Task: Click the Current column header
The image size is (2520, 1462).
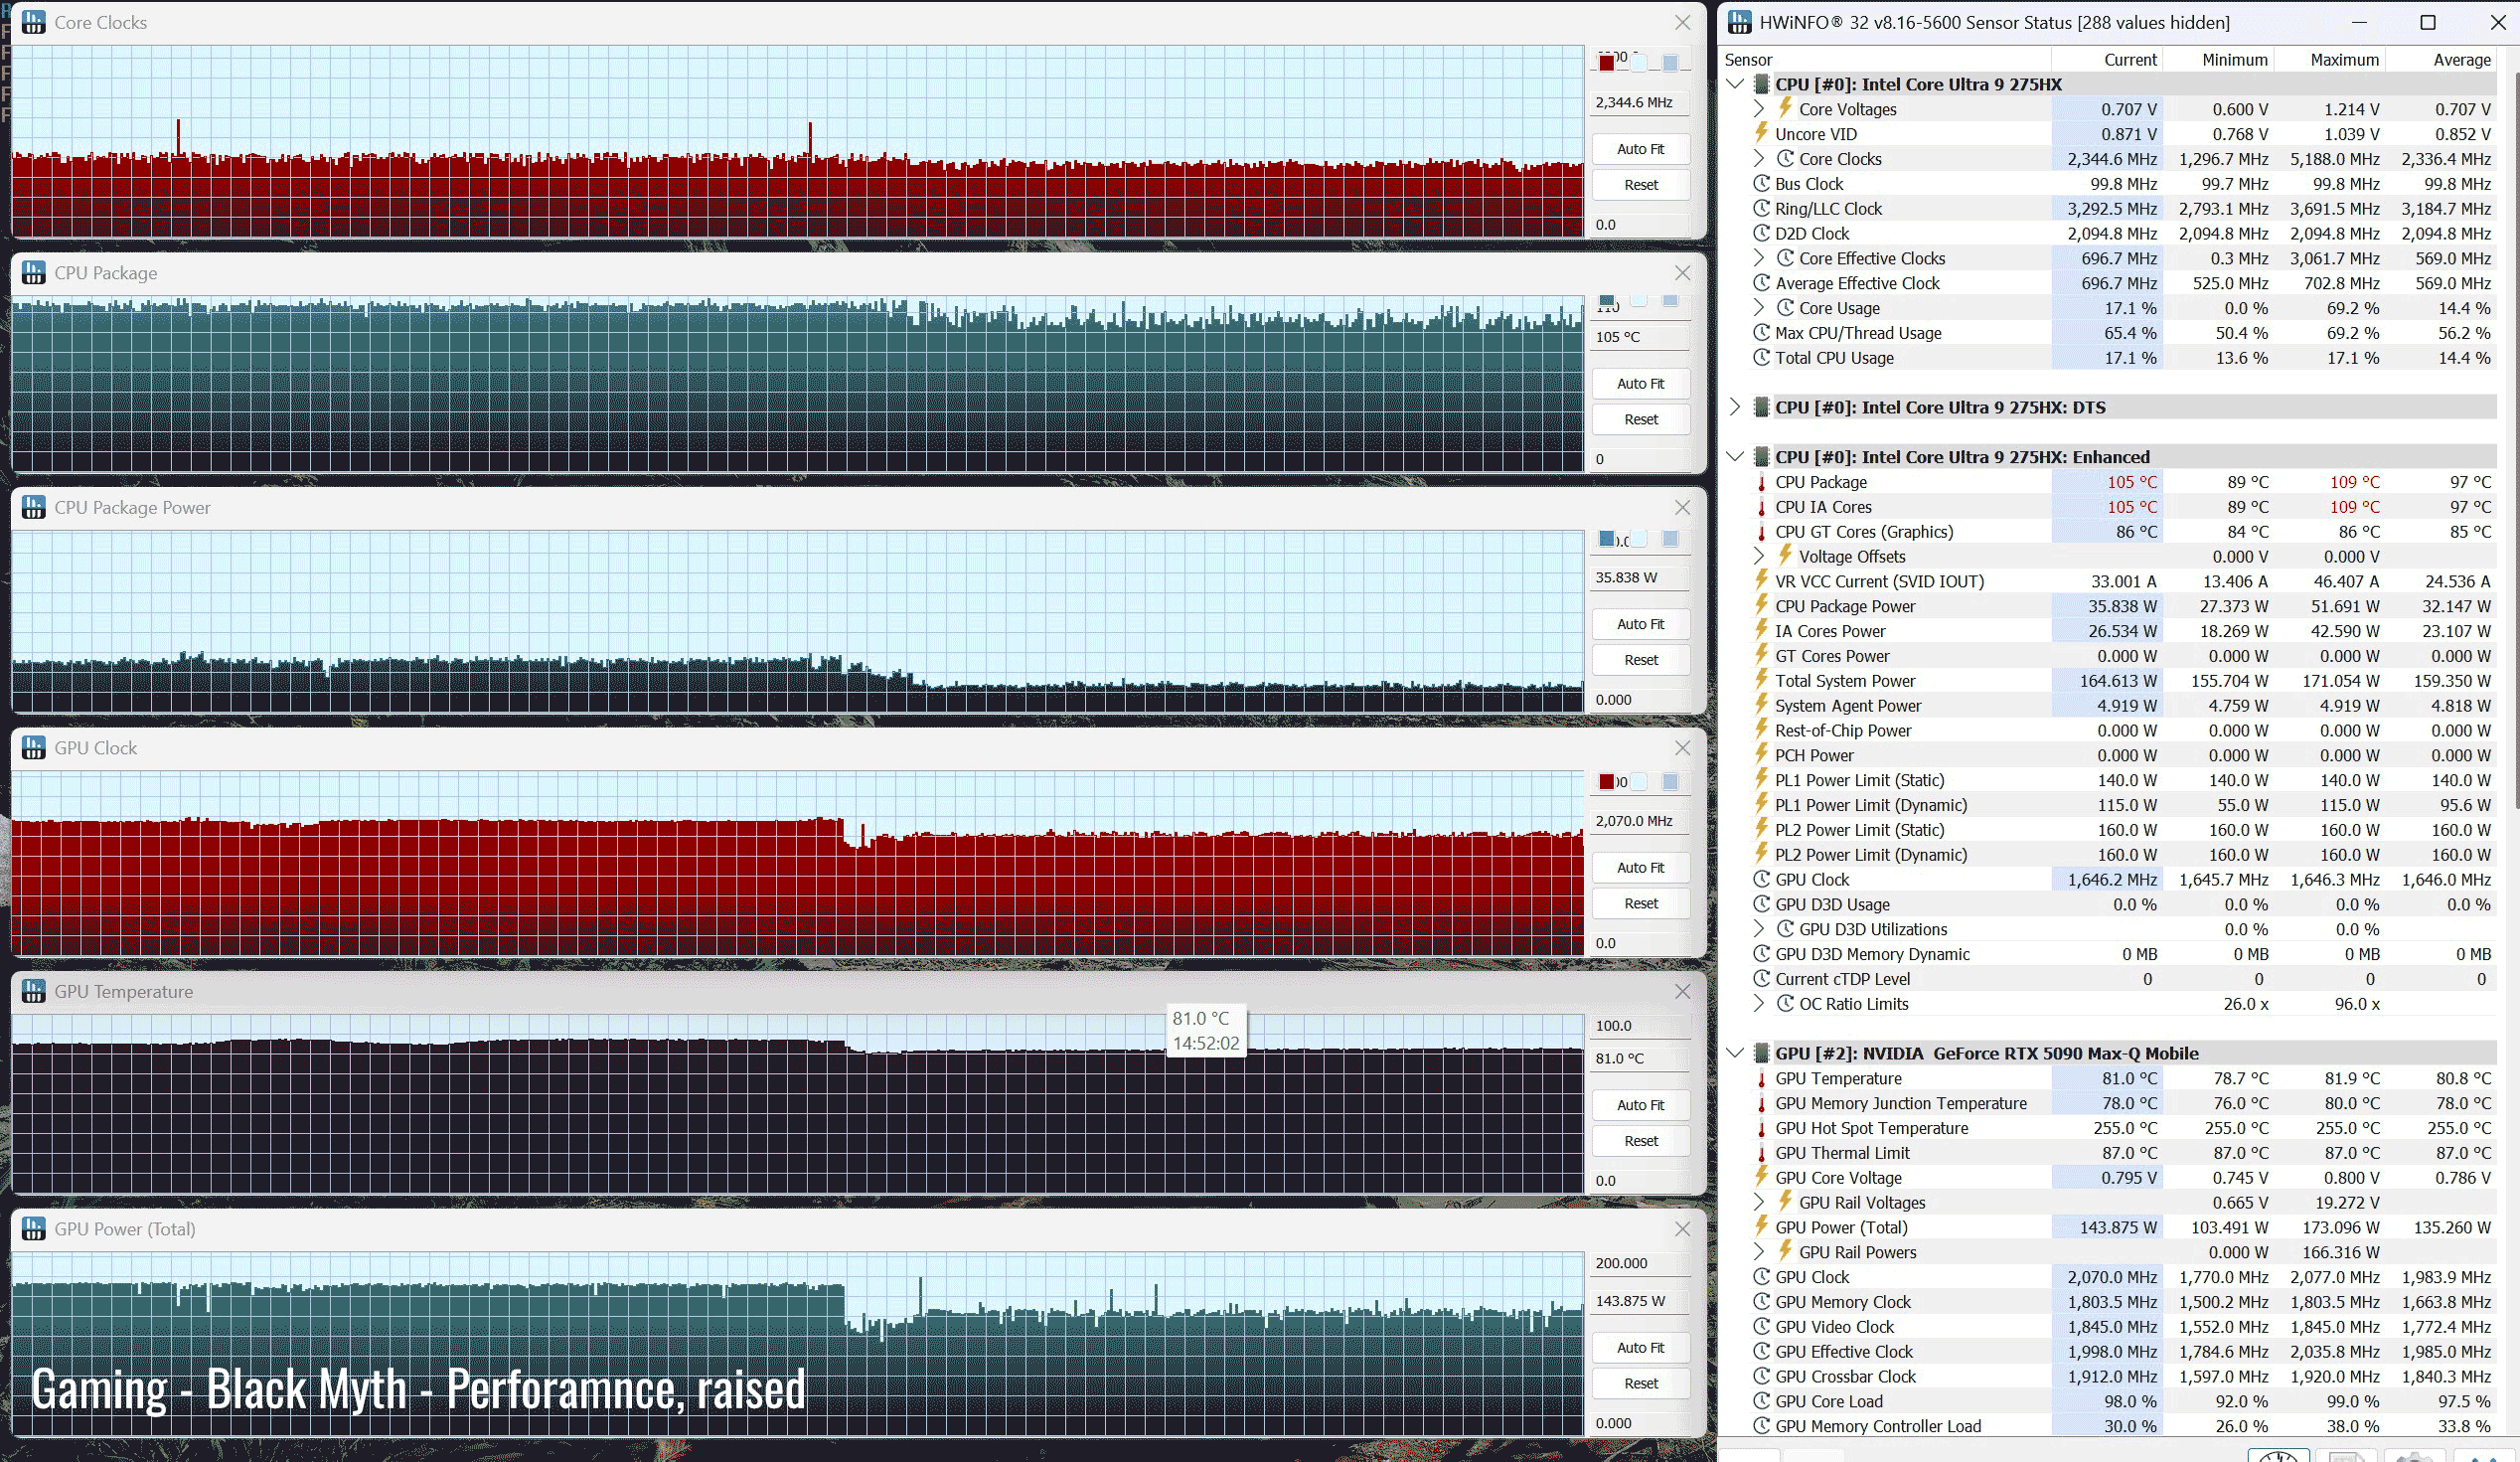Action: (x=2106, y=60)
